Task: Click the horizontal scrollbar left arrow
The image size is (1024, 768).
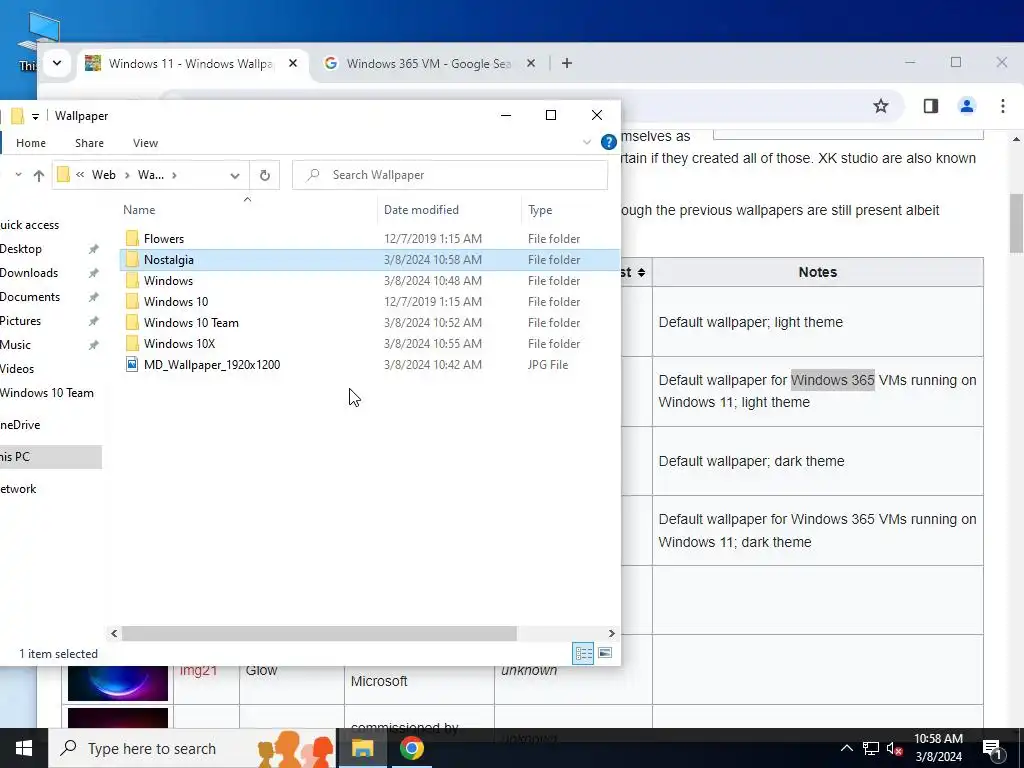Action: point(114,633)
